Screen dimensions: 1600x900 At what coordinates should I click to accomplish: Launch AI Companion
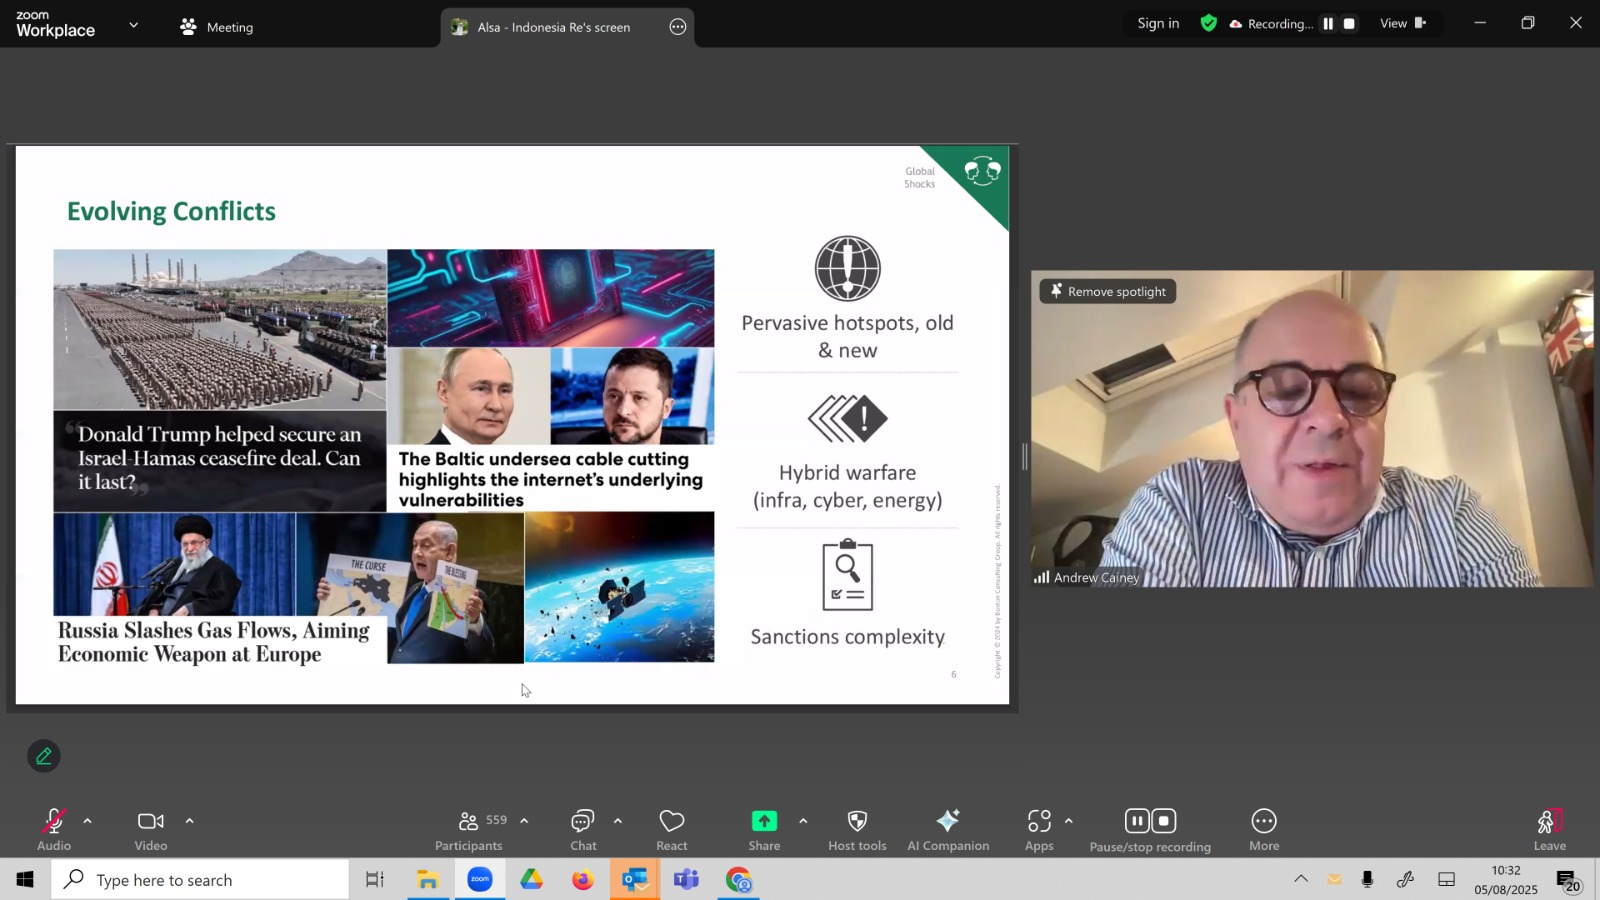[948, 830]
